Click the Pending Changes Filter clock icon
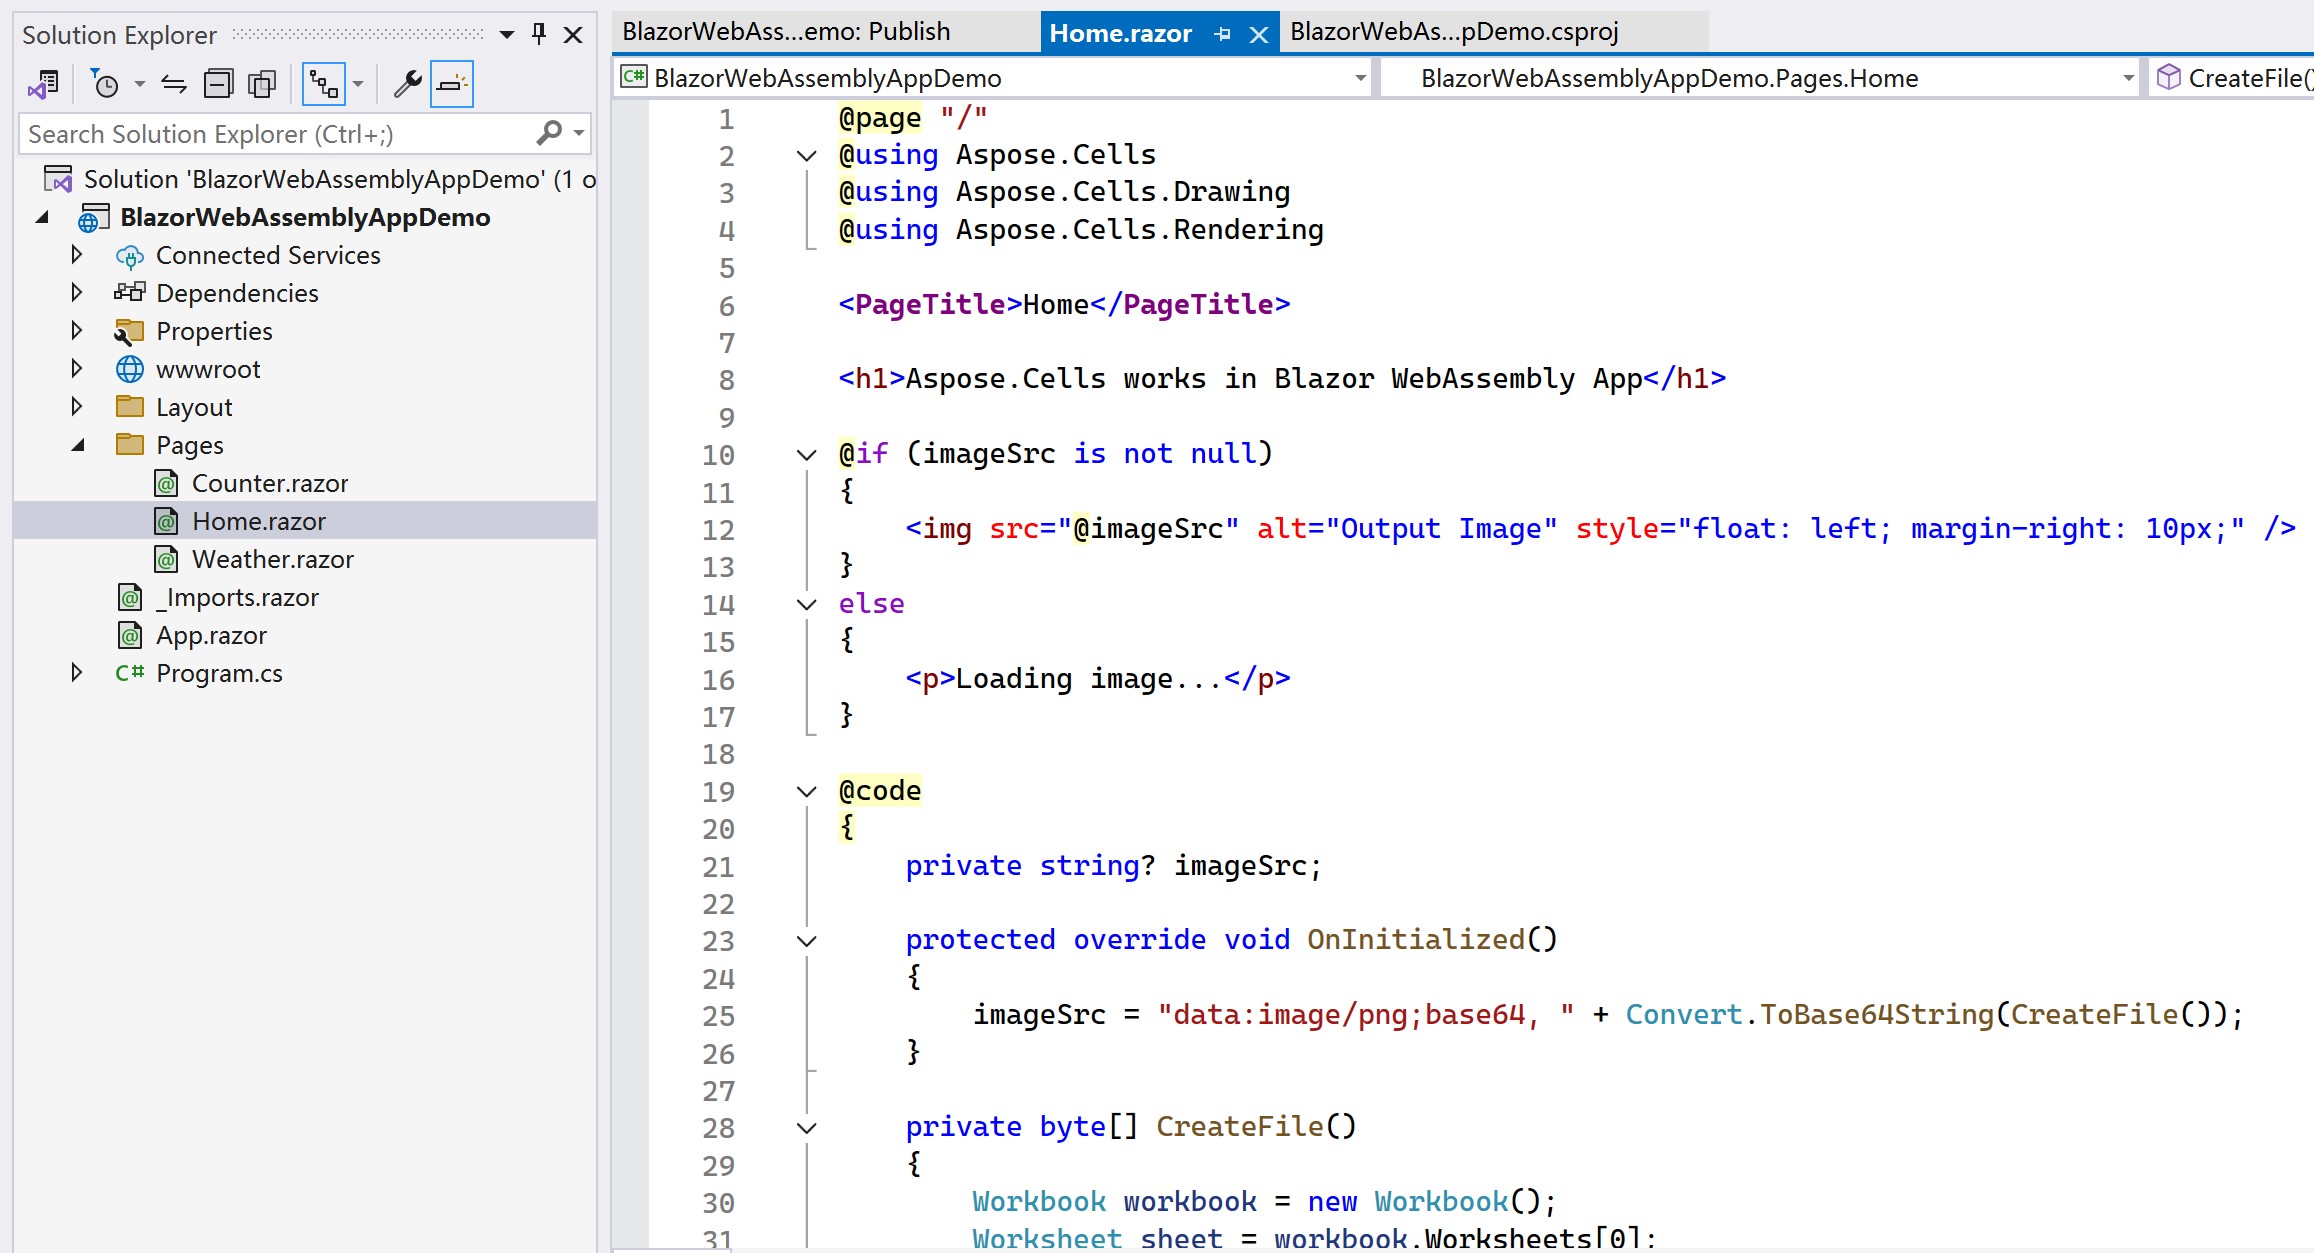Image resolution: width=2314 pixels, height=1253 pixels. point(105,85)
